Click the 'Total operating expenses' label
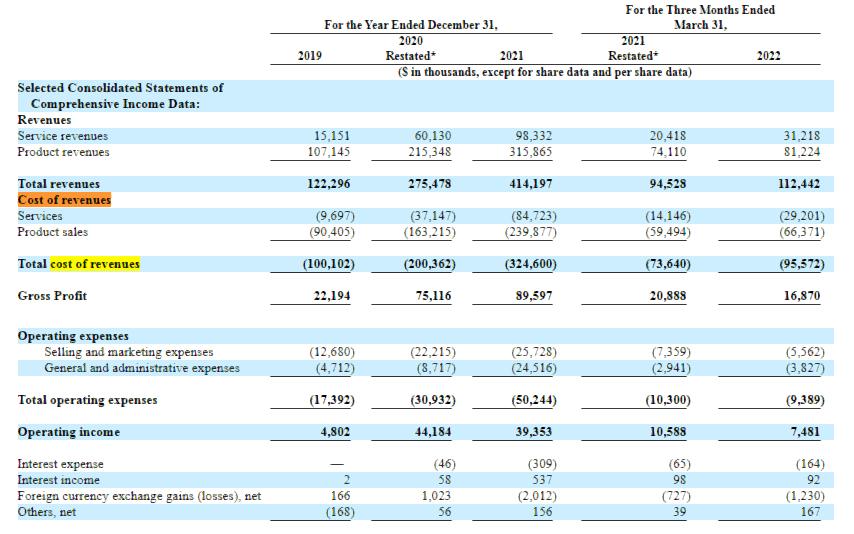 pos(87,400)
